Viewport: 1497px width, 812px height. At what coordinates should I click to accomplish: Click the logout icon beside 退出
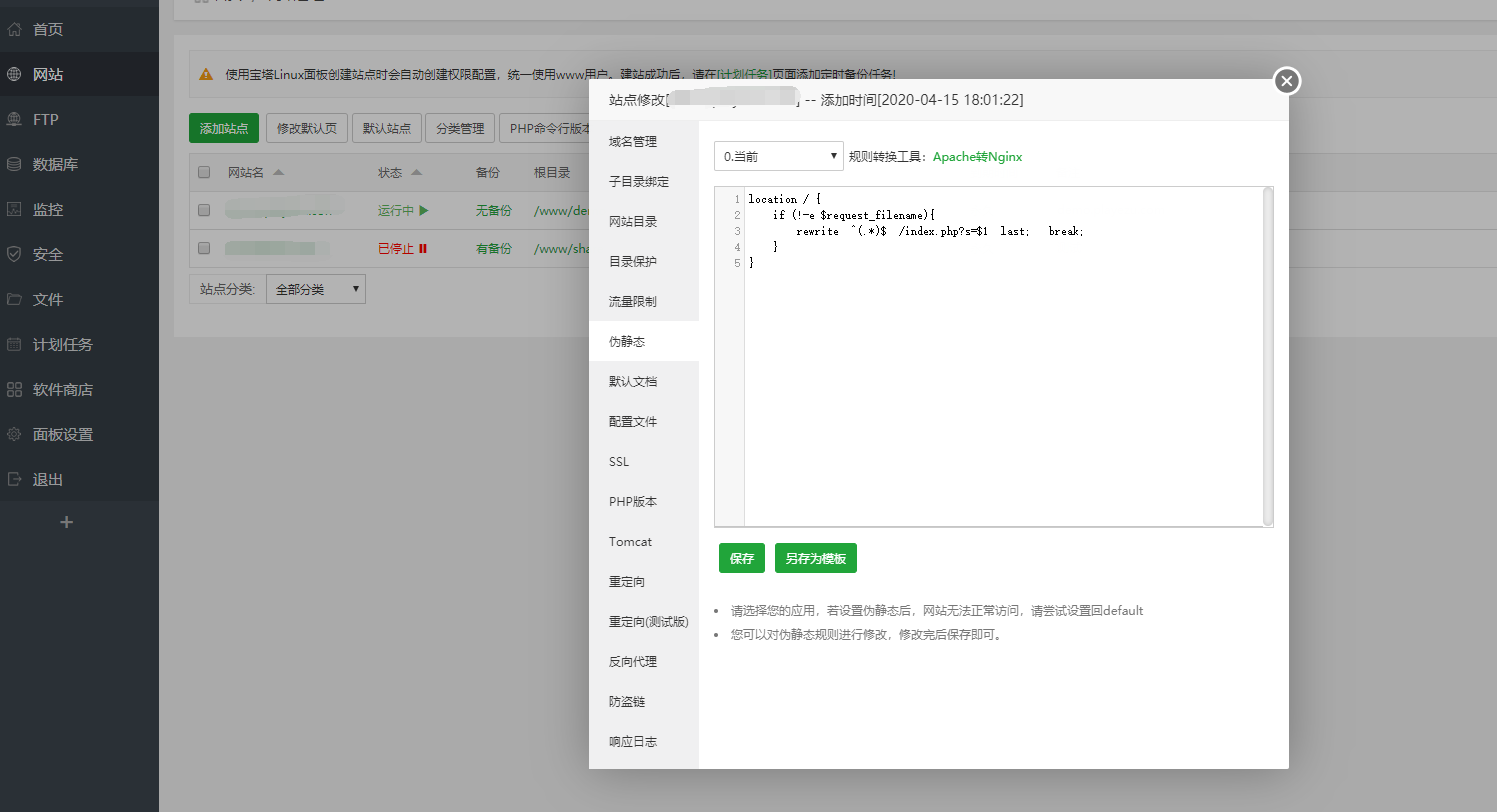[x=14, y=479]
